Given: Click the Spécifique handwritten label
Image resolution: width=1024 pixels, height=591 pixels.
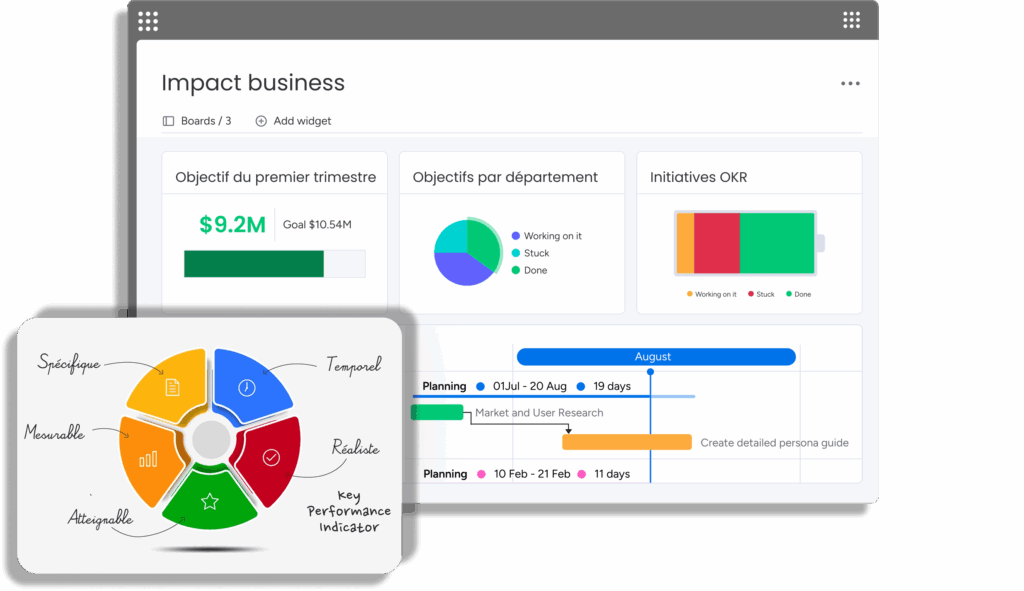Looking at the screenshot, I should point(69,363).
